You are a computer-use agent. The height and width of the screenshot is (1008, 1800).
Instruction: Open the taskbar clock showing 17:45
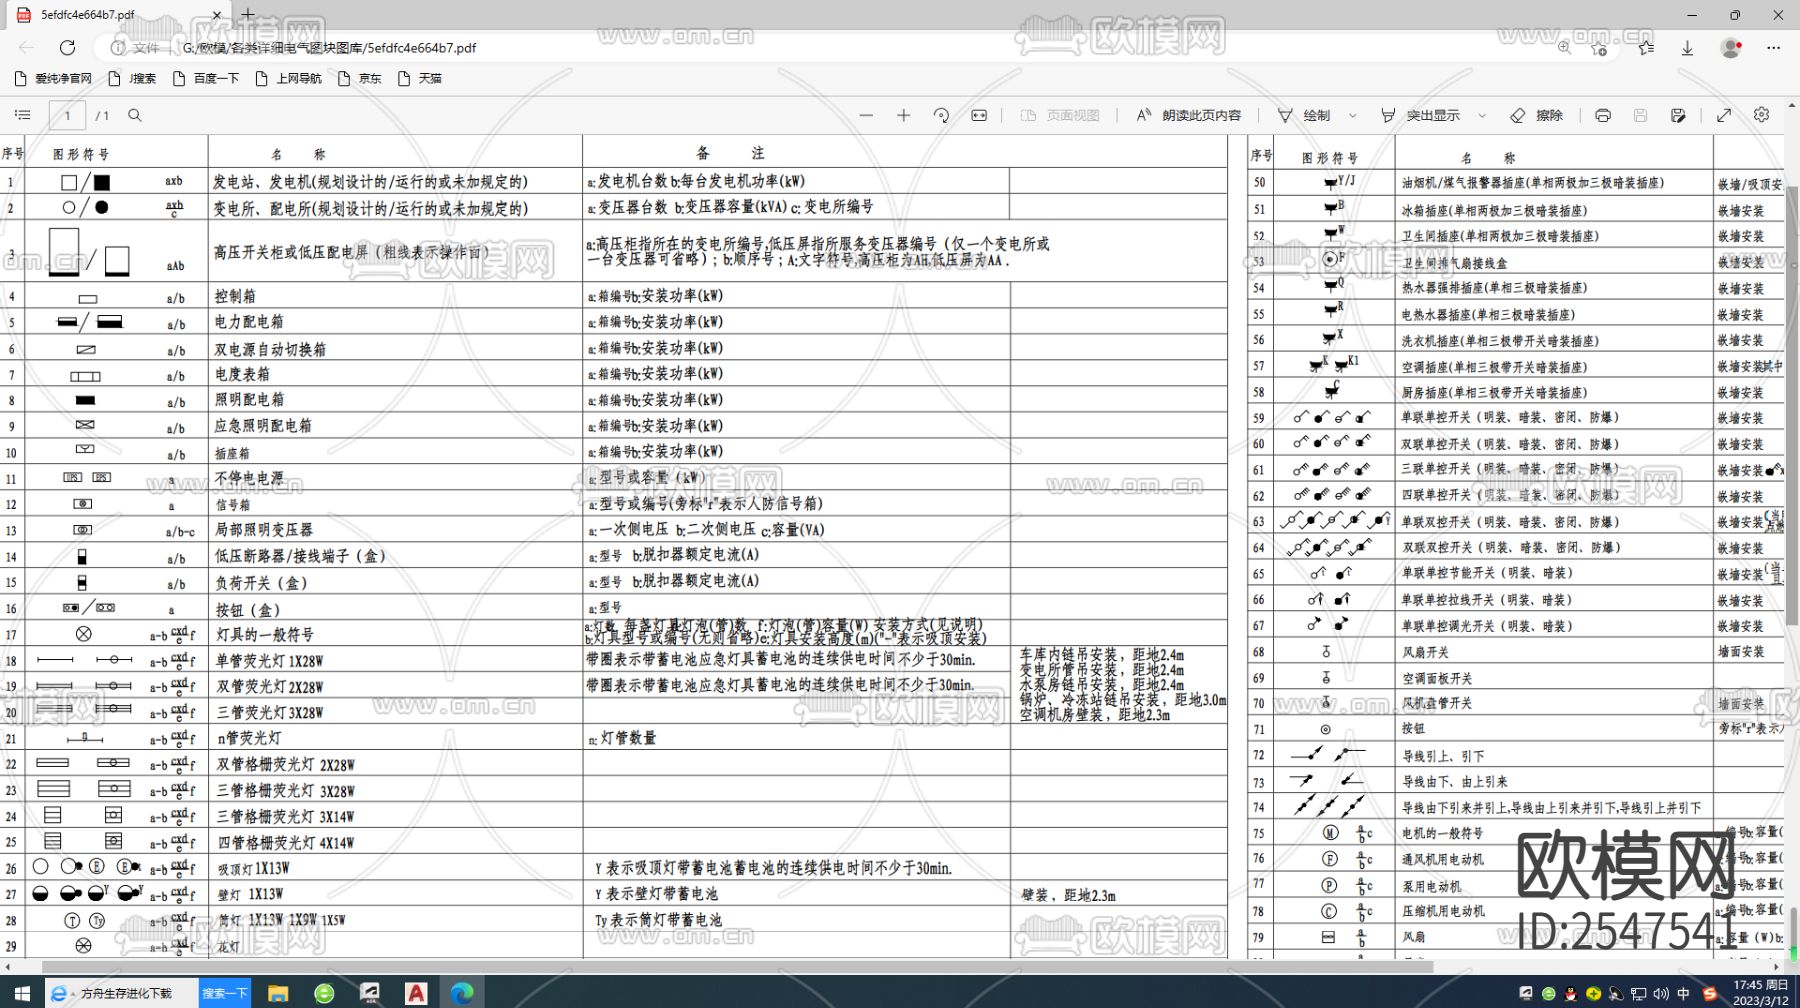pos(1760,992)
